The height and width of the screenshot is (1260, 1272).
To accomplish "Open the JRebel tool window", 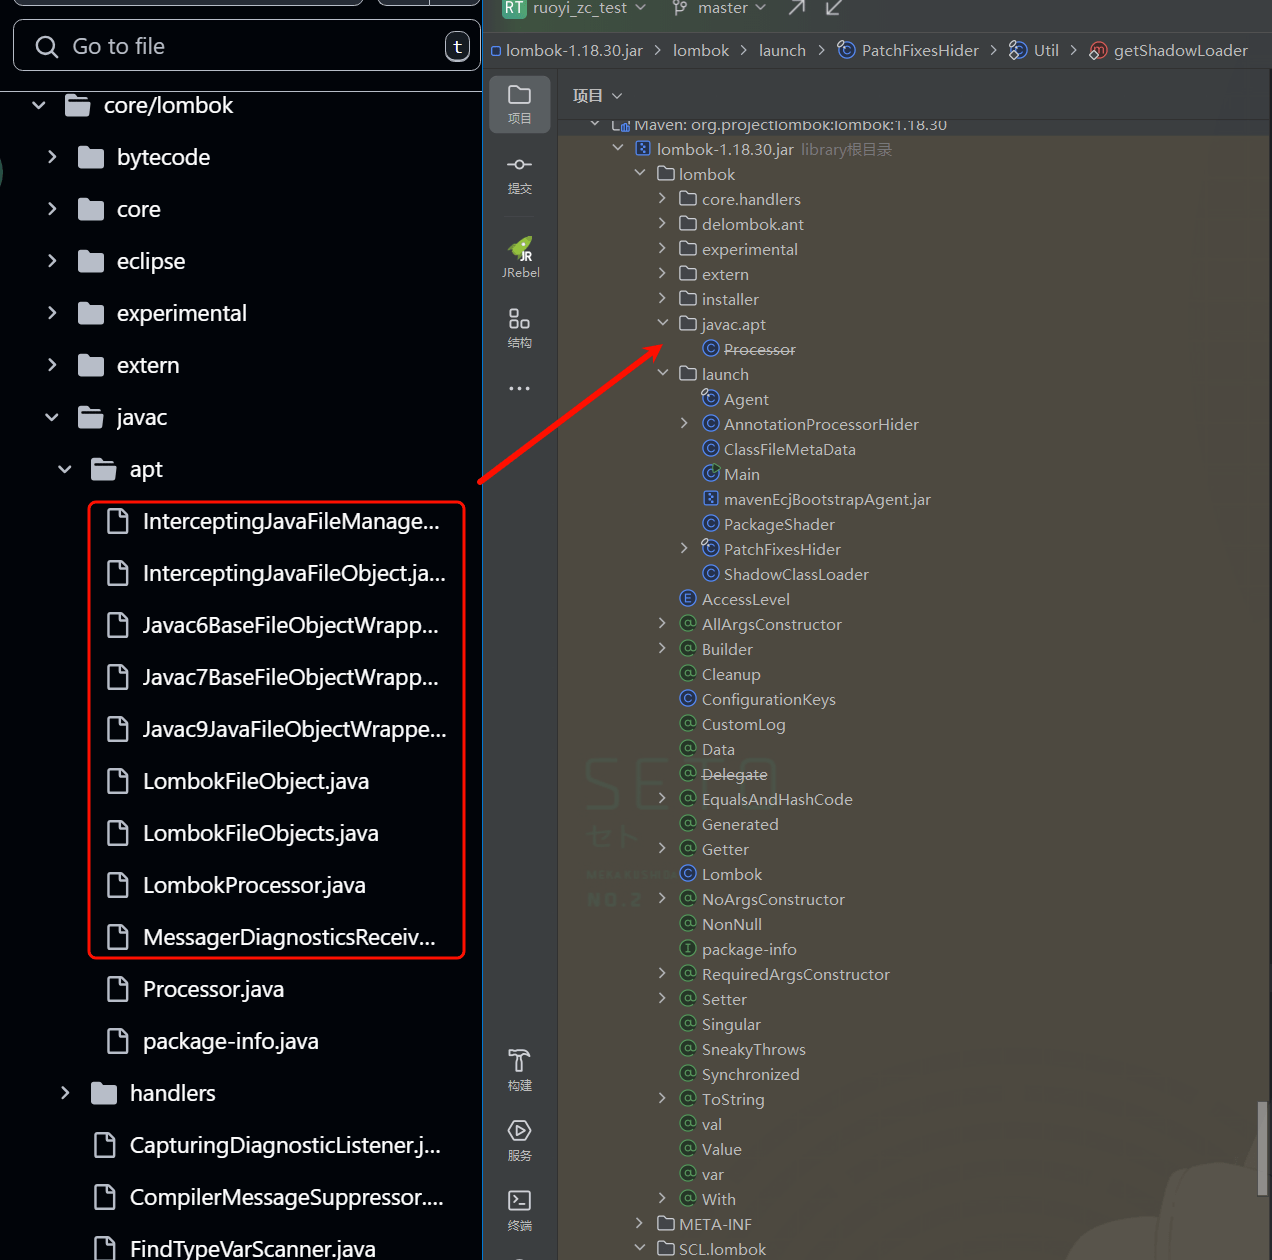I will click(520, 257).
